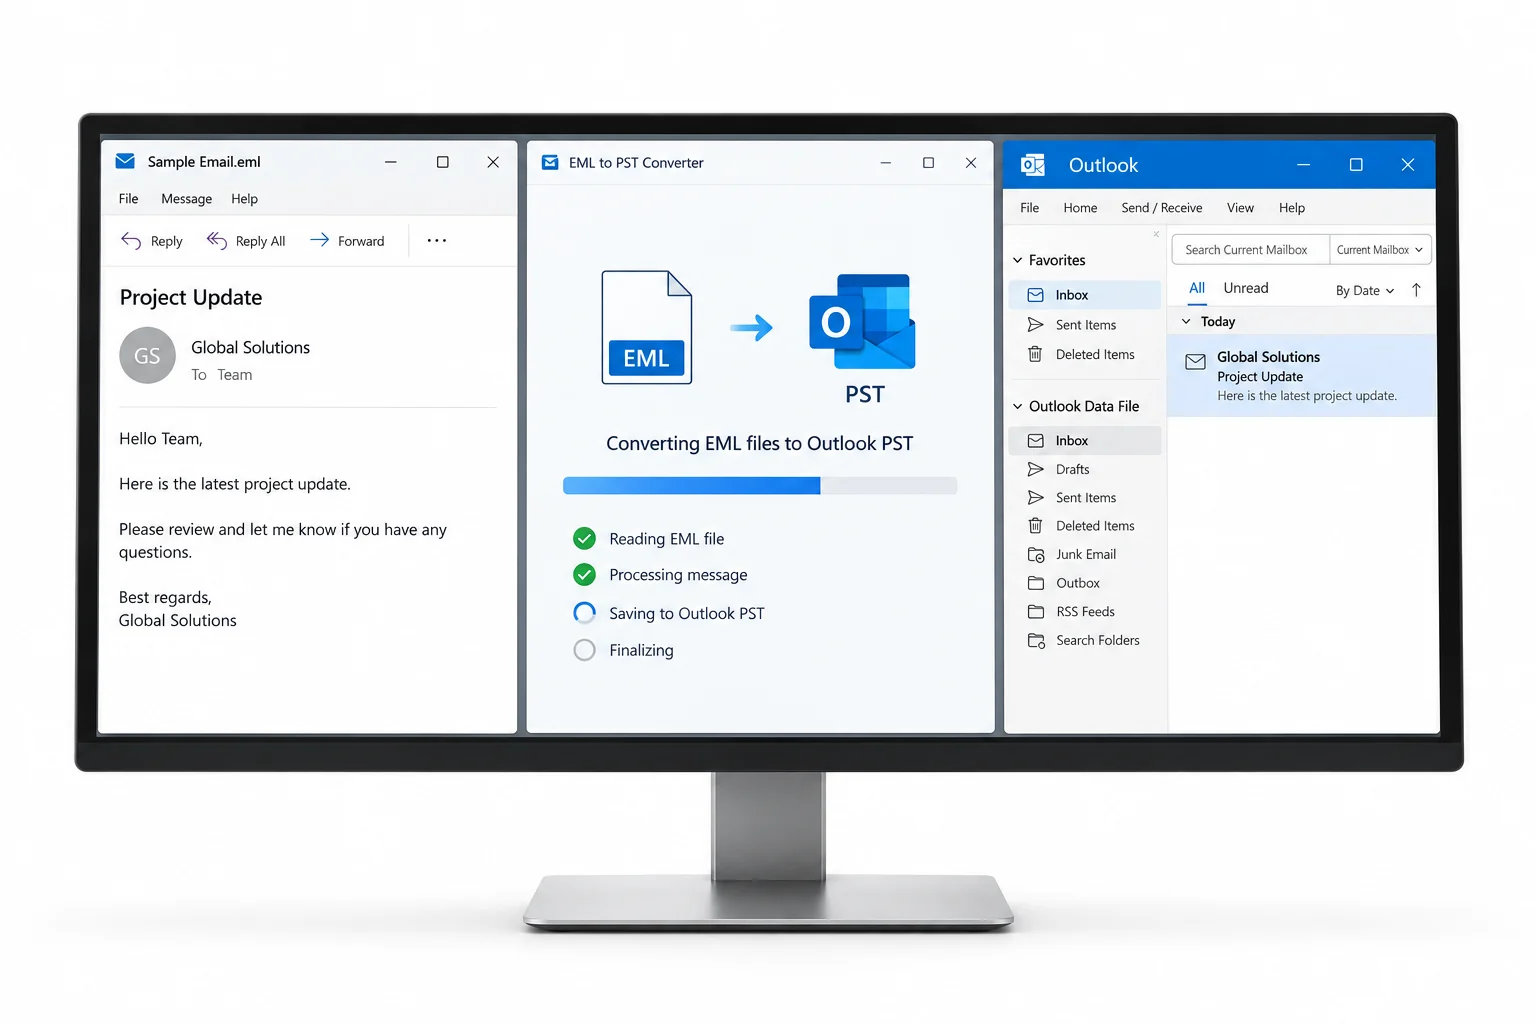The height and width of the screenshot is (1024, 1536).
Task: Click the Saving to Outlook PST spinner circle
Action: tap(584, 613)
